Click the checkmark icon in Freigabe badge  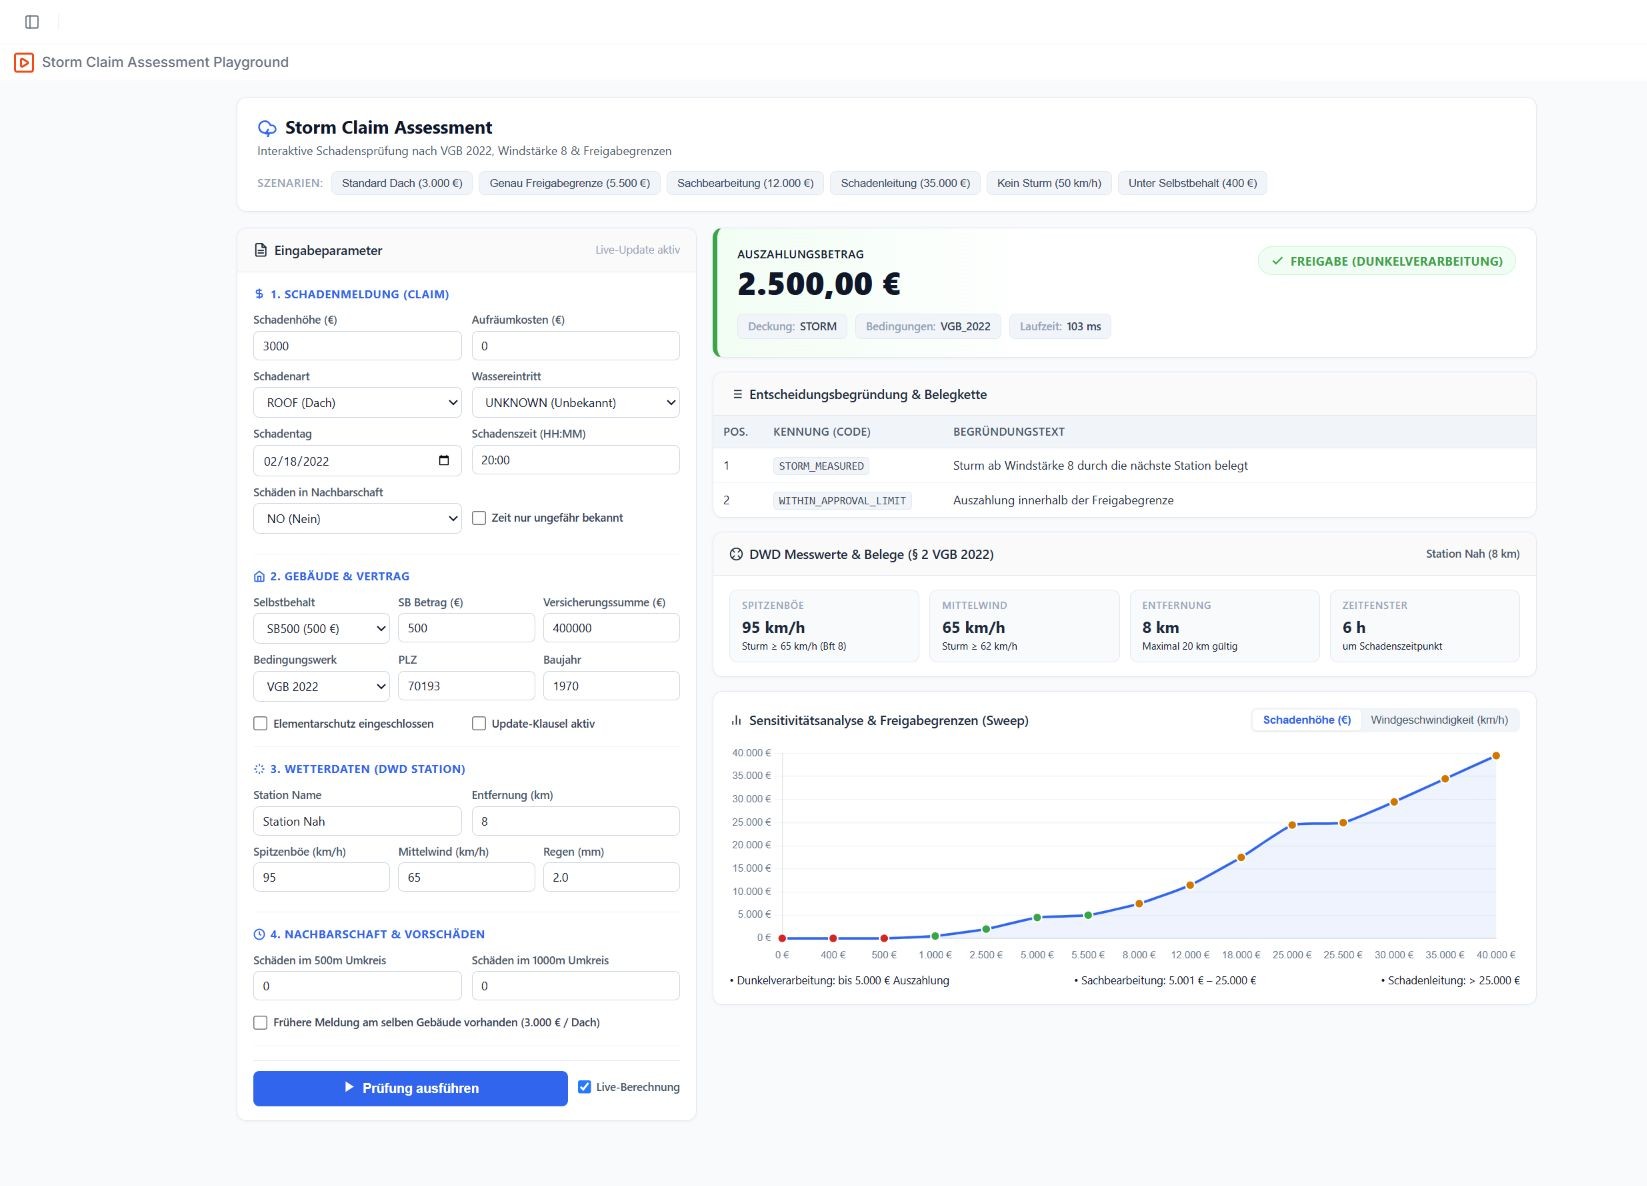[1277, 261]
